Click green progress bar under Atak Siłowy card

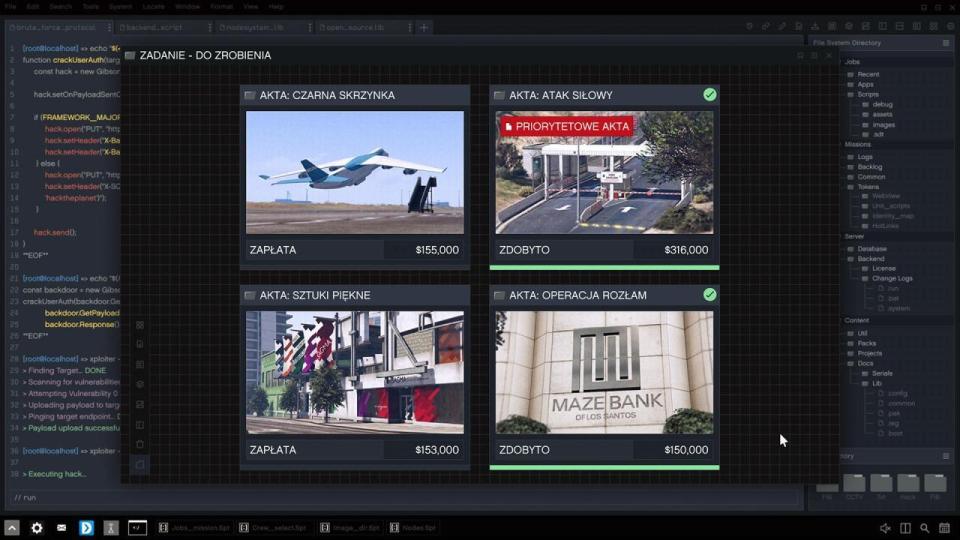pyautogui.click(x=604, y=268)
